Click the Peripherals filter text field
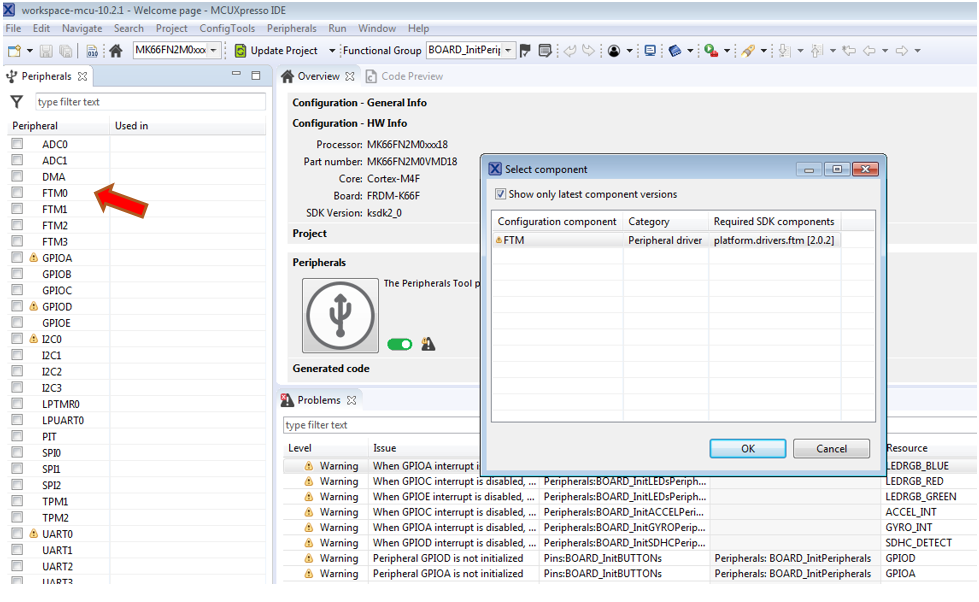Screen dimensions: 979x602 tap(150, 102)
